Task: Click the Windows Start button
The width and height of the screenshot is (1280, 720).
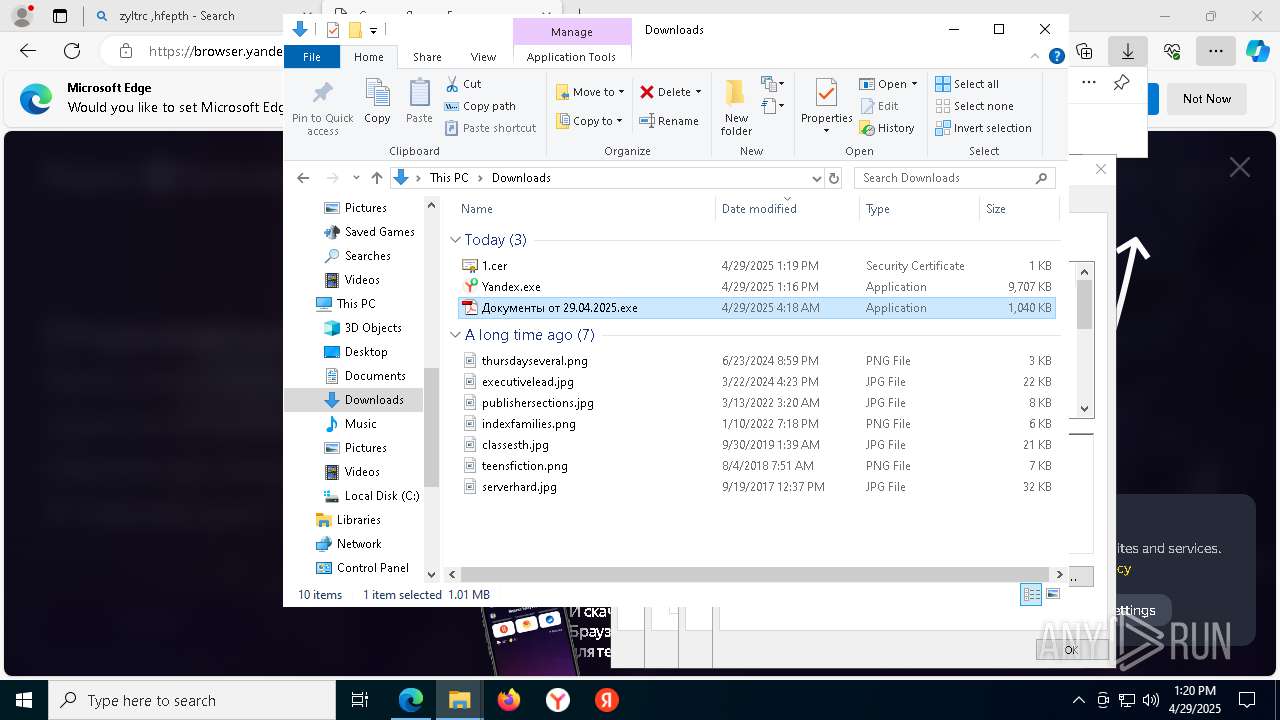Action: pyautogui.click(x=24, y=700)
